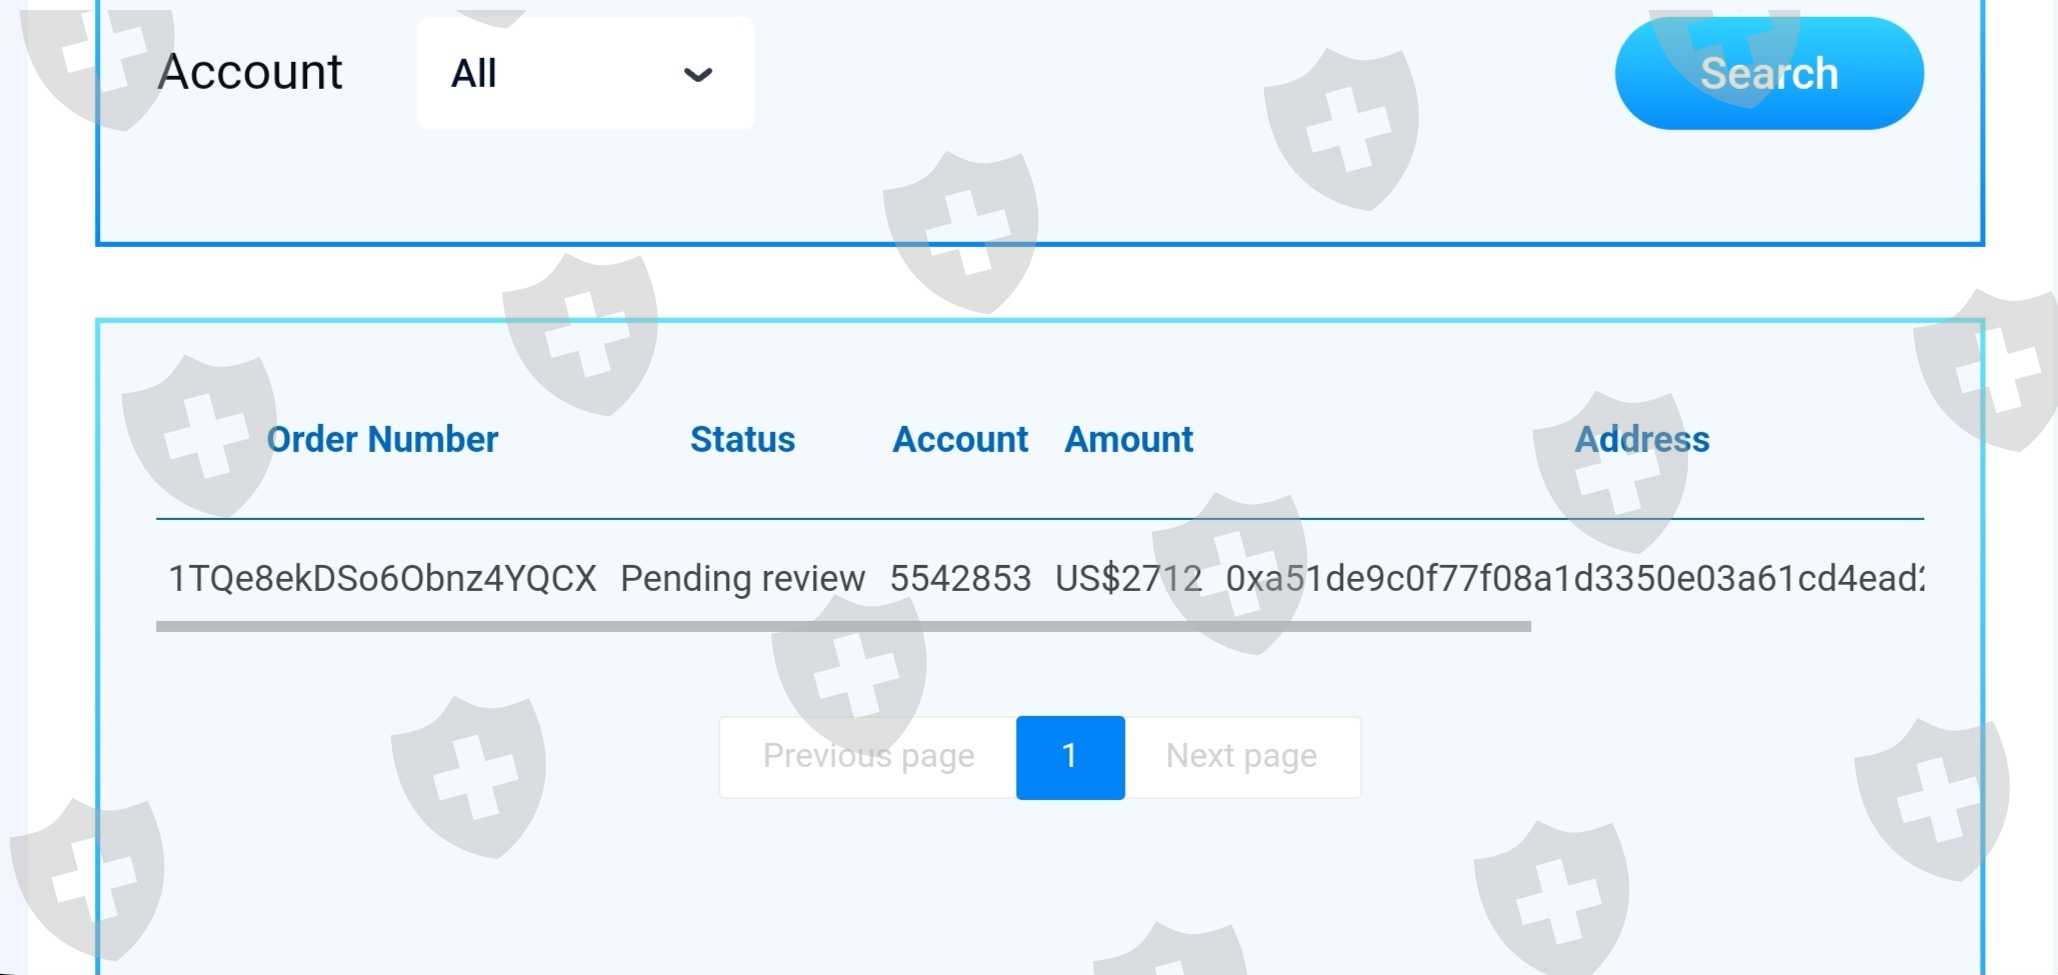2058x975 pixels.
Task: Click the blue Search button
Action: tap(1768, 73)
